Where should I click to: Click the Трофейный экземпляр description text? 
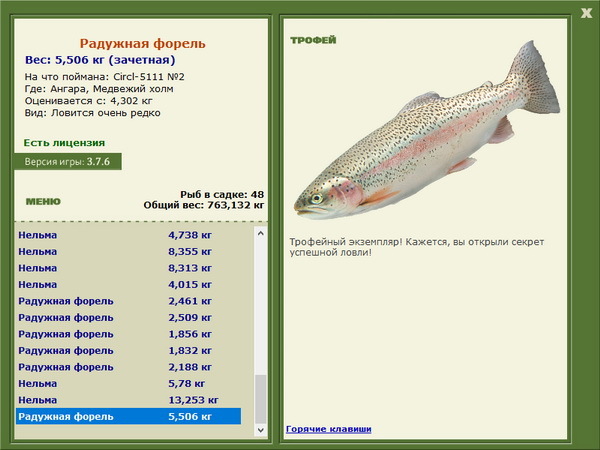417,247
